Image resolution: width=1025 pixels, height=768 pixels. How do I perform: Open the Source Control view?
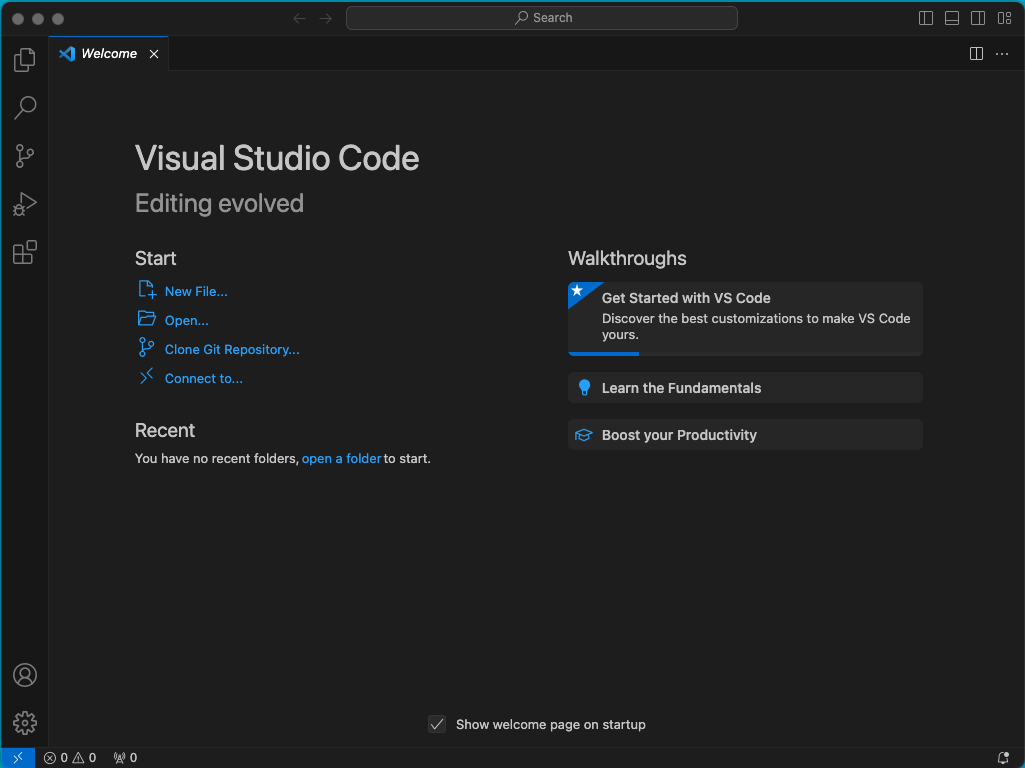[25, 156]
